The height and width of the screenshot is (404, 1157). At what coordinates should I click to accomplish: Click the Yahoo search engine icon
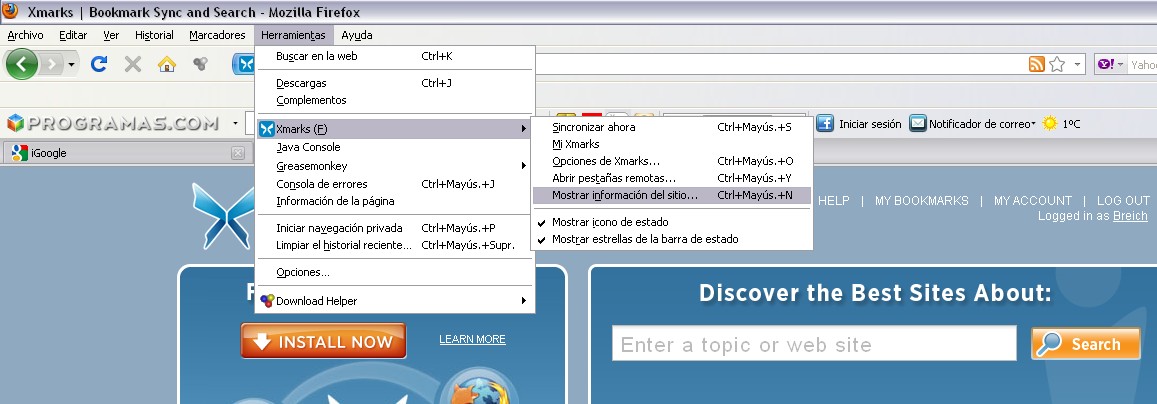point(1105,65)
